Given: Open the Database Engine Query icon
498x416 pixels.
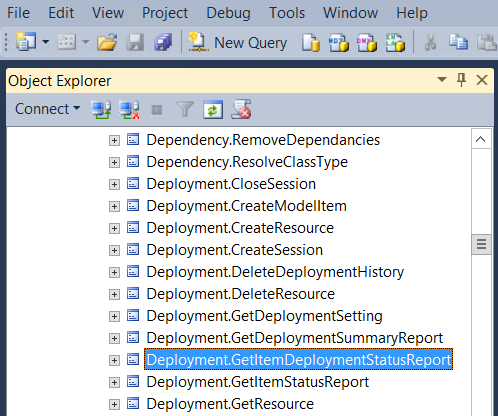Looking at the screenshot, I should (x=311, y=43).
